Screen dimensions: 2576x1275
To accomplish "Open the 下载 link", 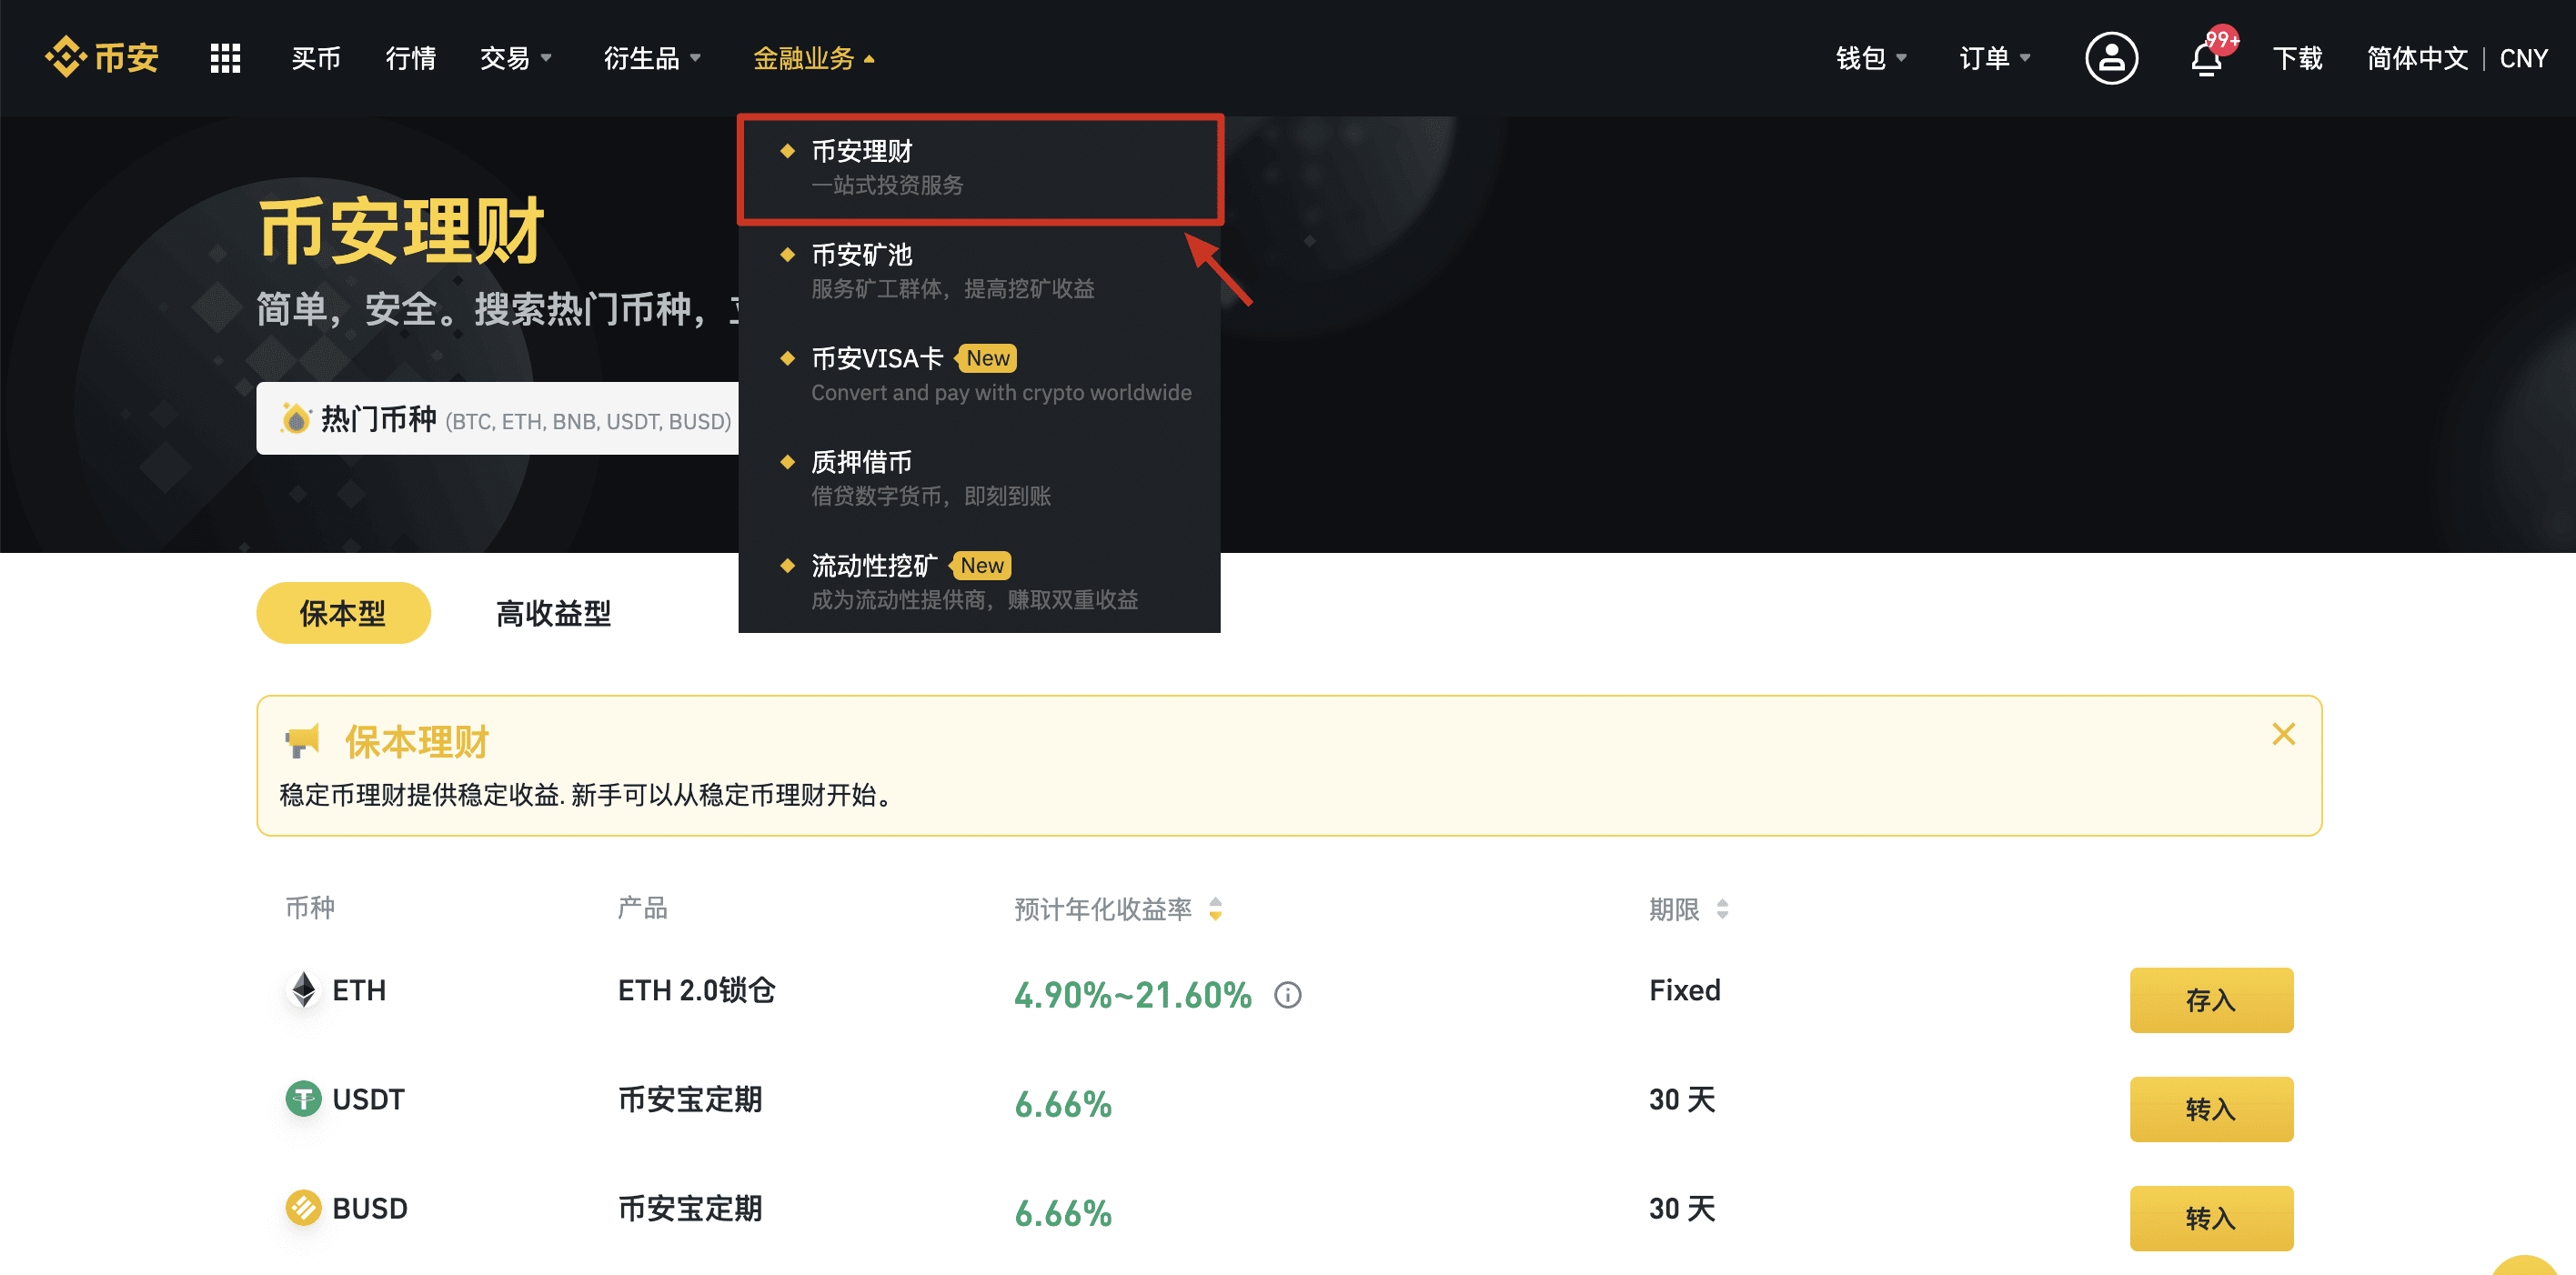I will (x=2297, y=58).
